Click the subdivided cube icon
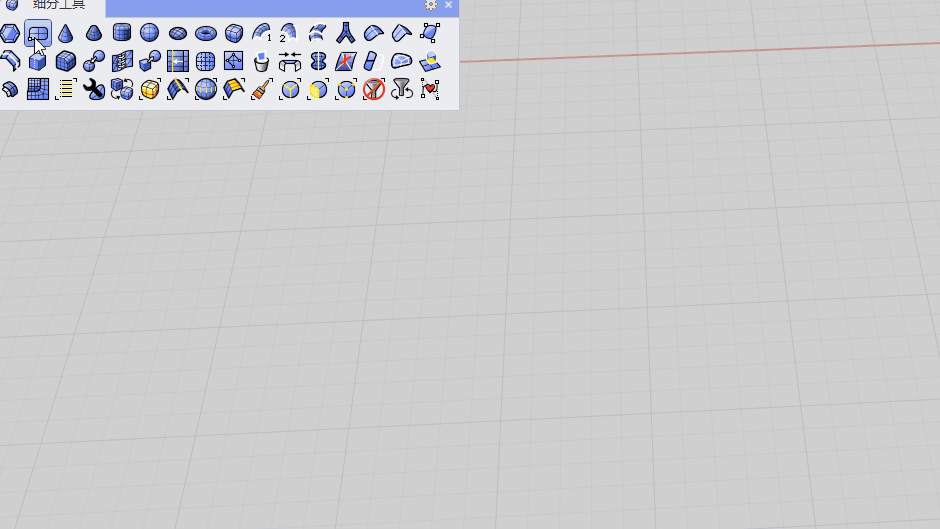This screenshot has height=529, width=940. pyautogui.click(x=65, y=61)
